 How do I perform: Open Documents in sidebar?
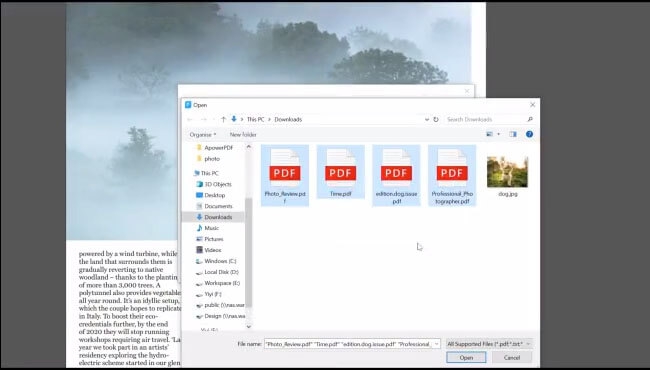[214, 206]
